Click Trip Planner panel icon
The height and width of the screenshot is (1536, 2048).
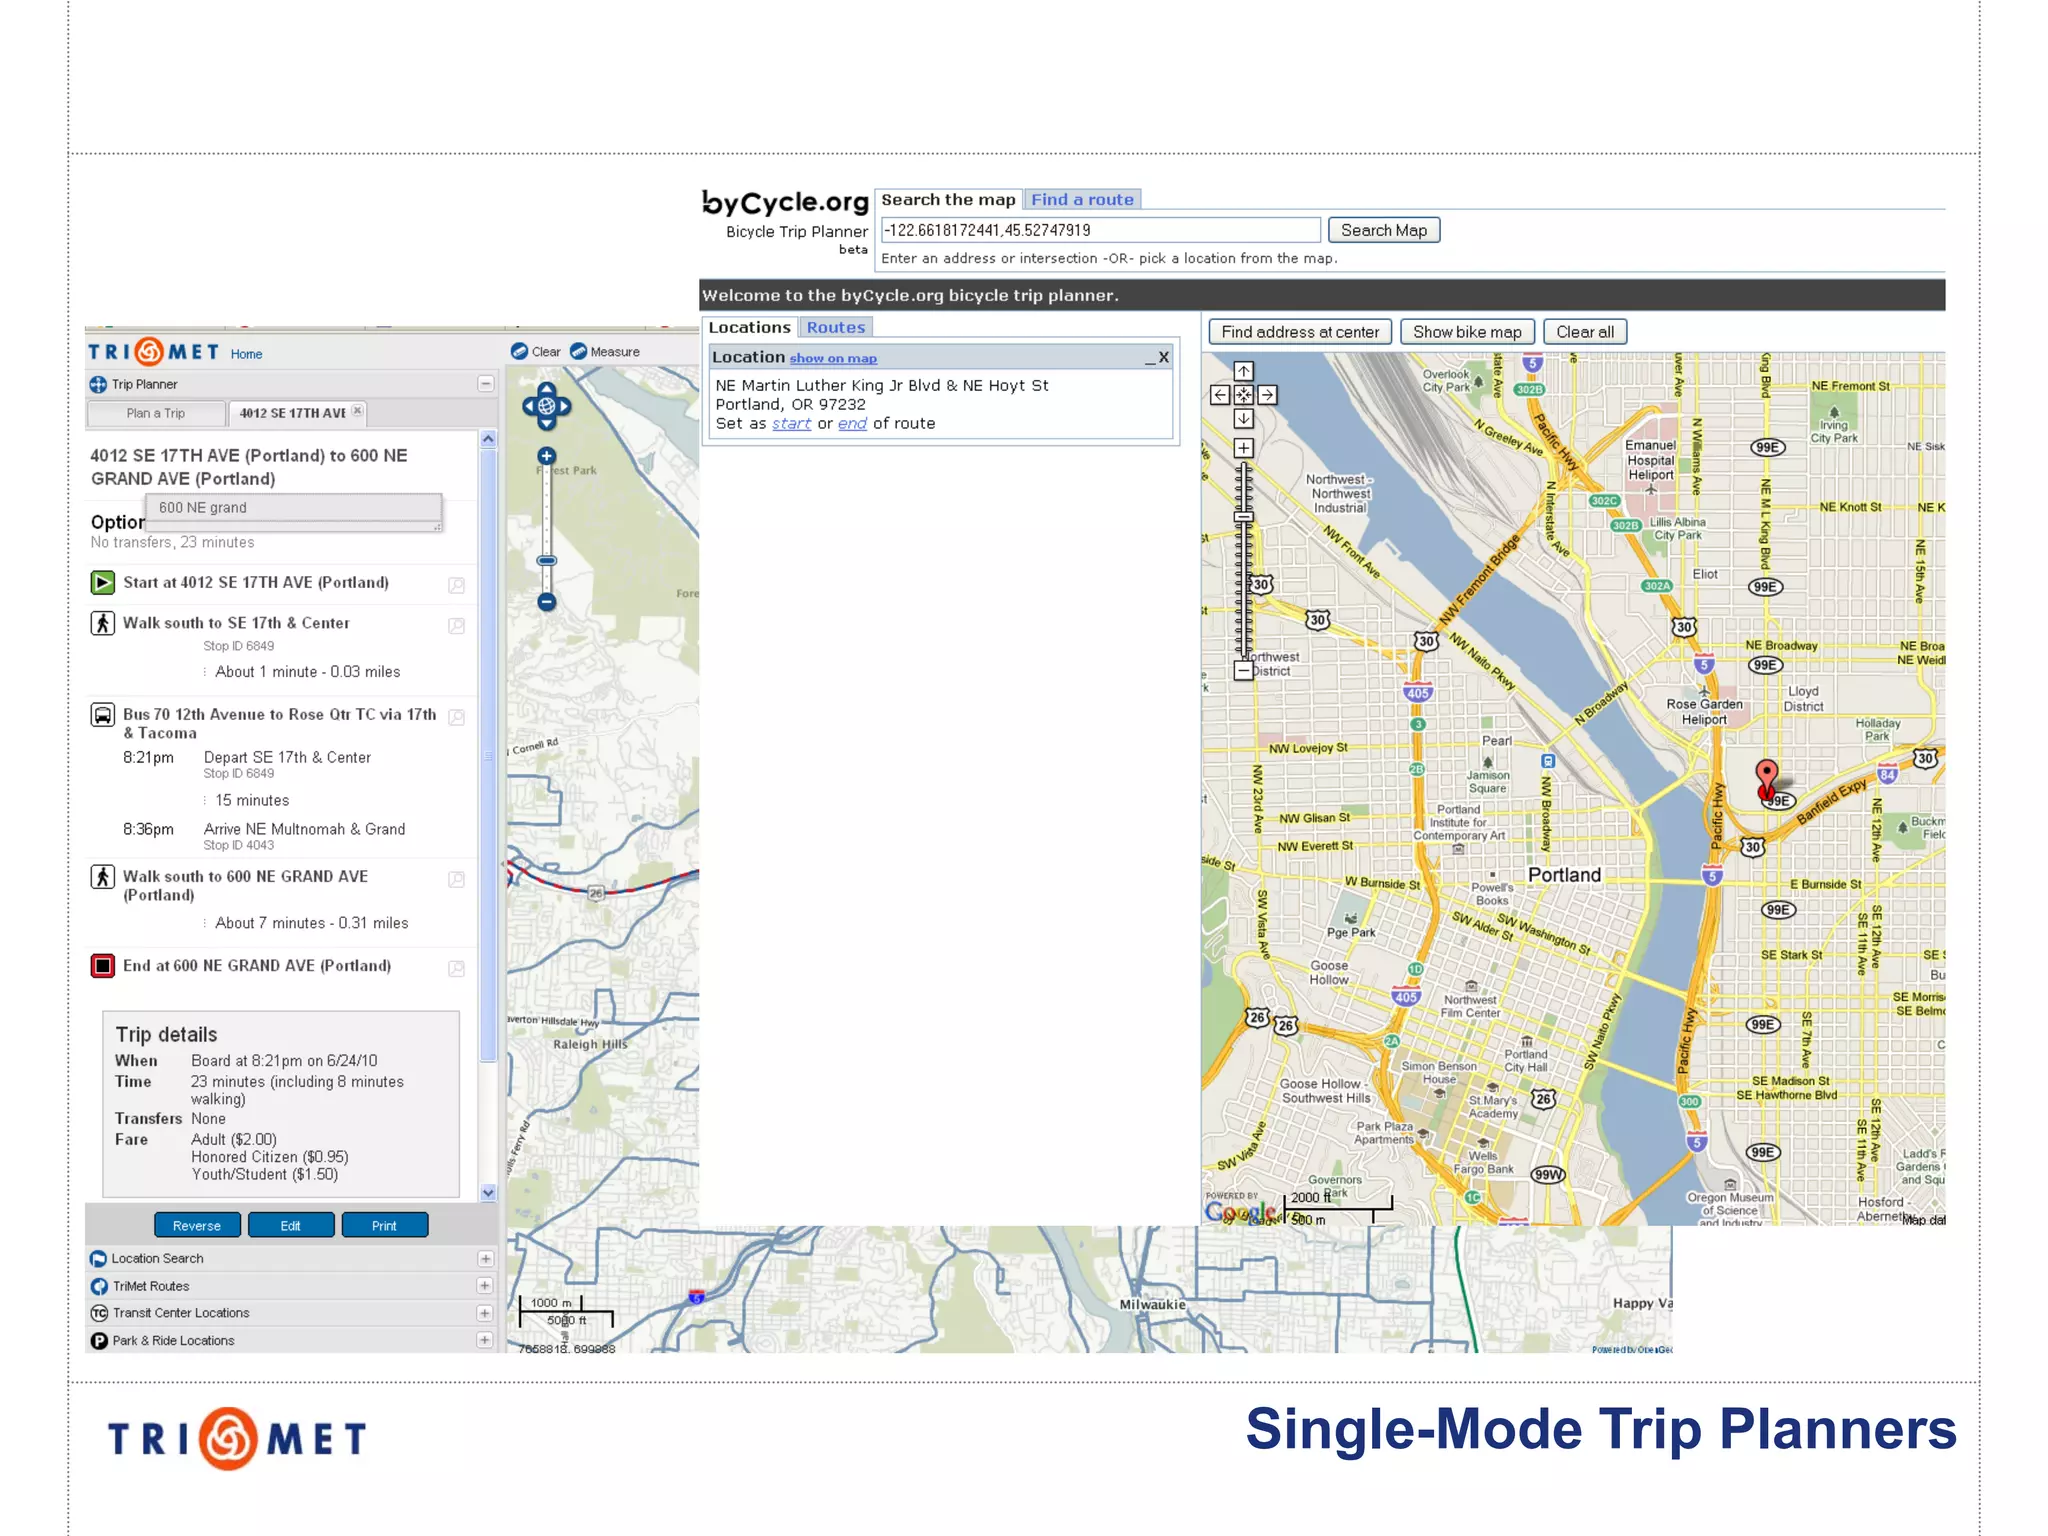click(x=98, y=384)
